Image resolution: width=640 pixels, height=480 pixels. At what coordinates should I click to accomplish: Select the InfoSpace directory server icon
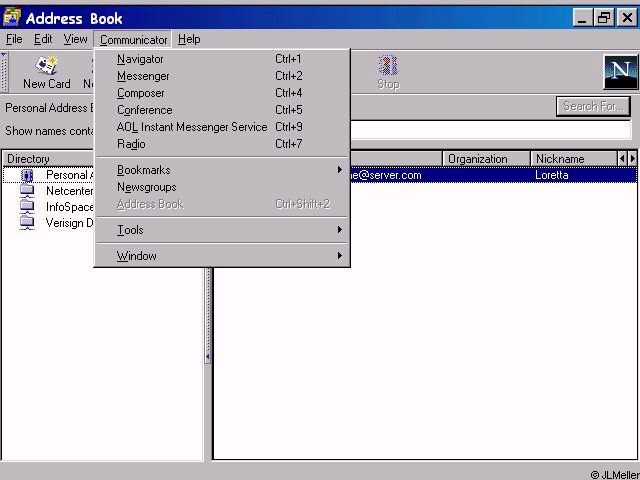pyautogui.click(x=27, y=207)
